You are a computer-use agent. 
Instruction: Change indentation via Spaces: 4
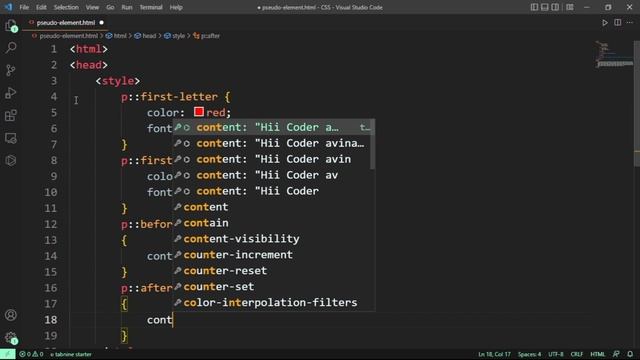pyautogui.click(x=529, y=354)
